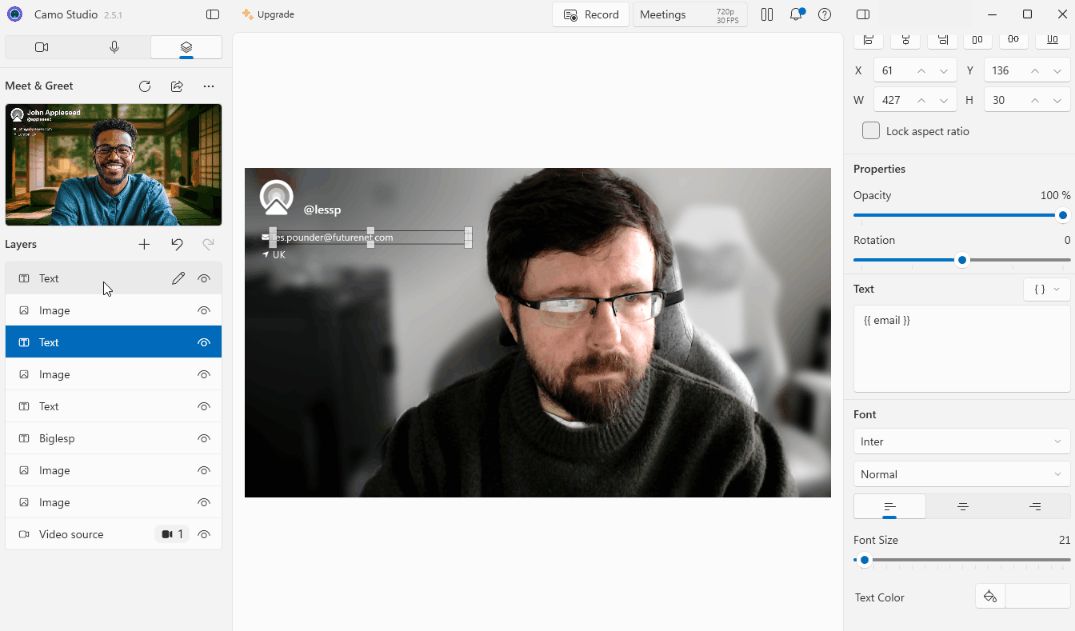Toggle visibility of the Video source layer
The image size is (1075, 631).
(x=204, y=534)
